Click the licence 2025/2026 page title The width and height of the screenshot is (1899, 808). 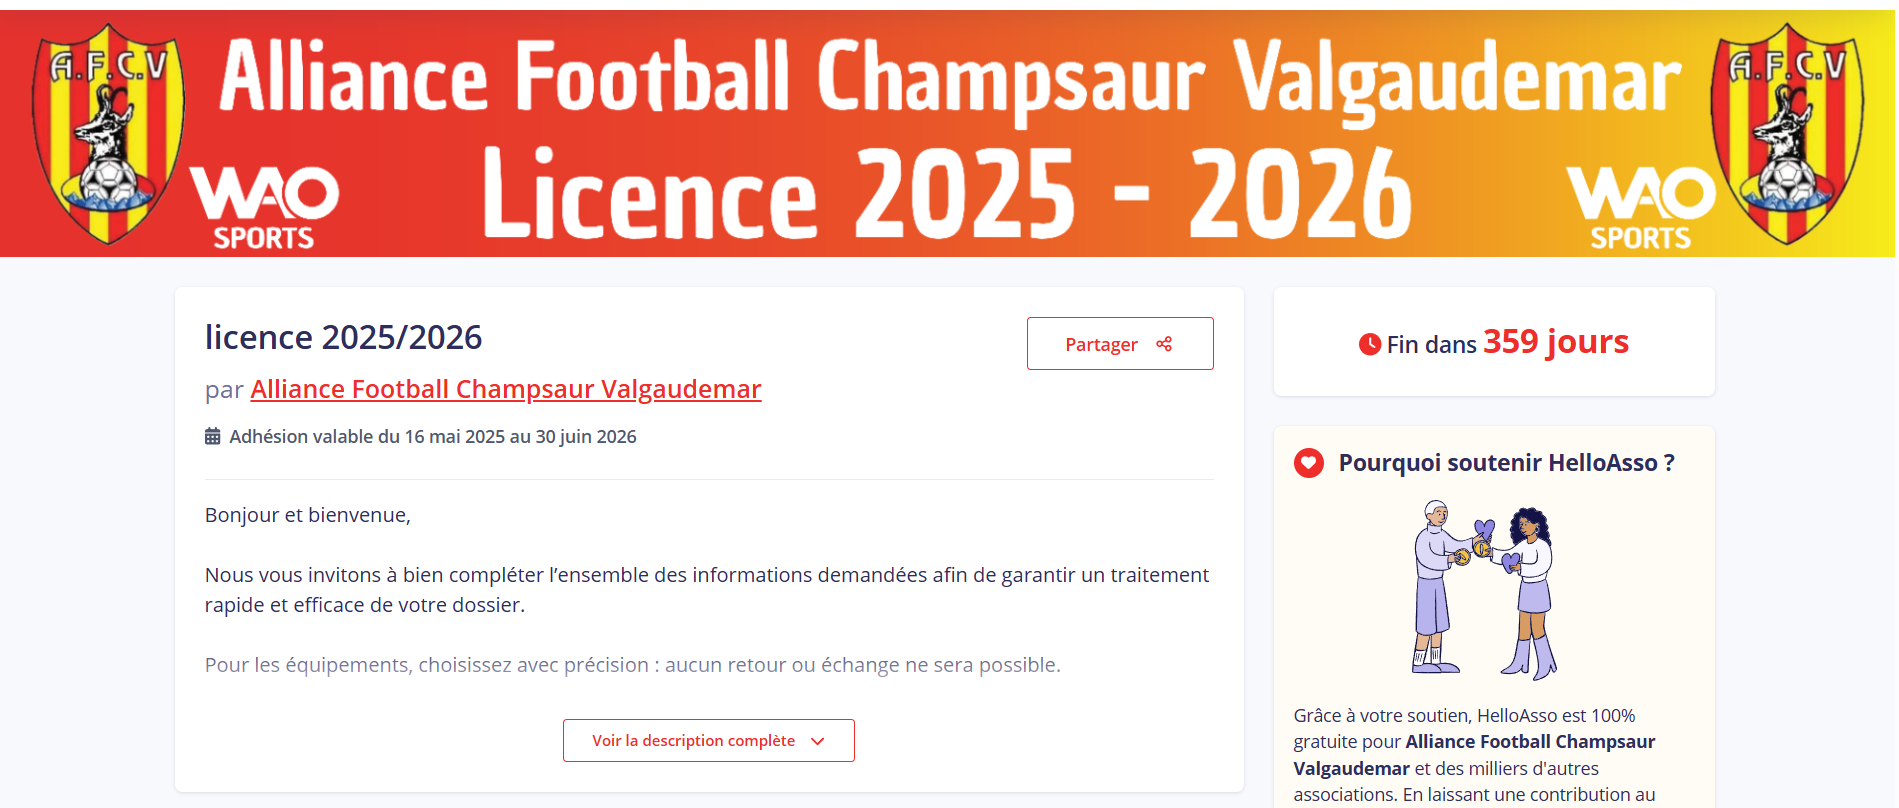[343, 338]
